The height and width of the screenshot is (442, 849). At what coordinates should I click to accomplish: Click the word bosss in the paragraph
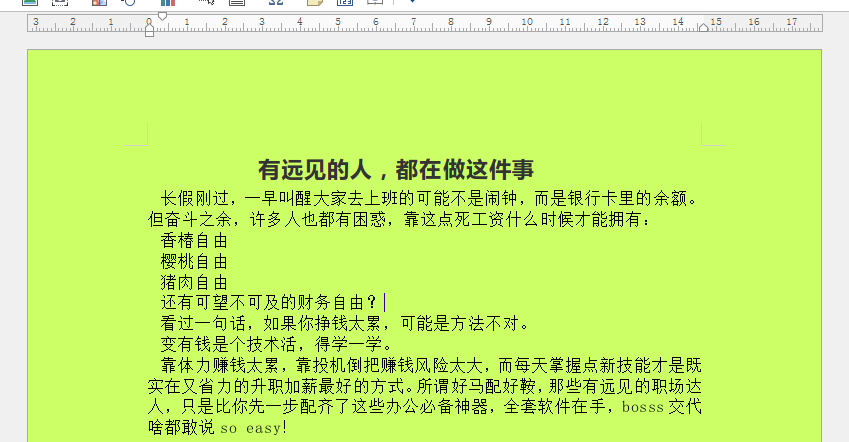[x=643, y=407]
